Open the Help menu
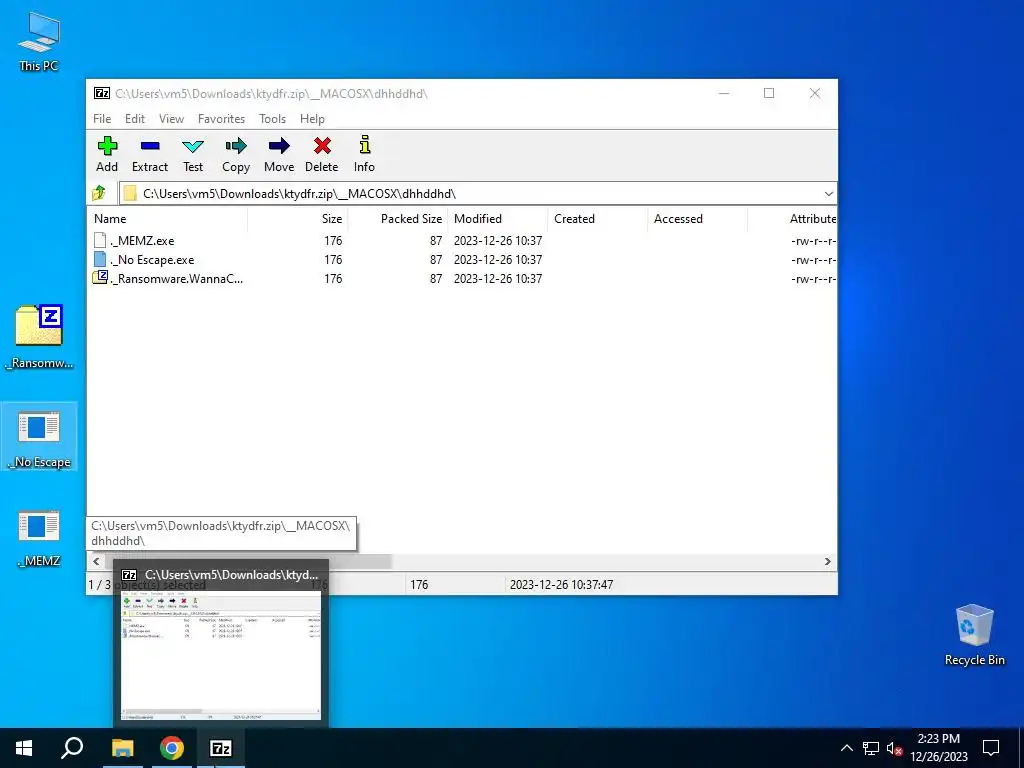 tap(312, 119)
